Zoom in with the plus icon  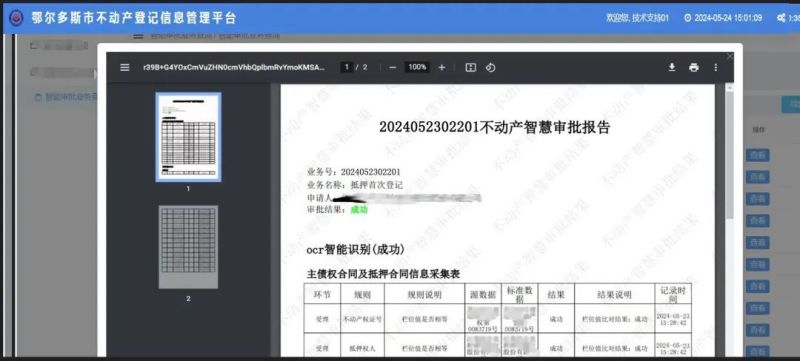coord(442,67)
